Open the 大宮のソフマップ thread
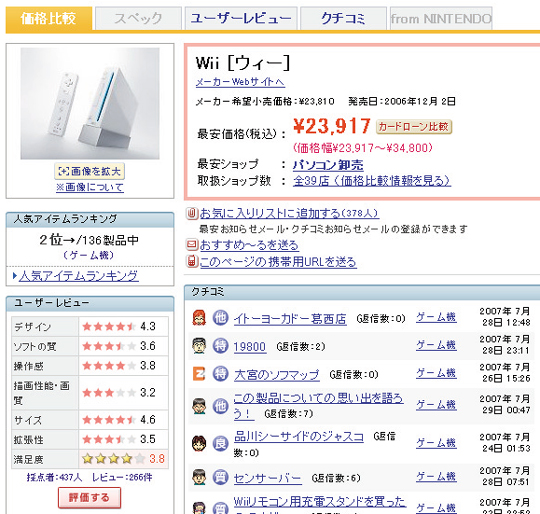This screenshot has width=540, height=514. click(277, 375)
